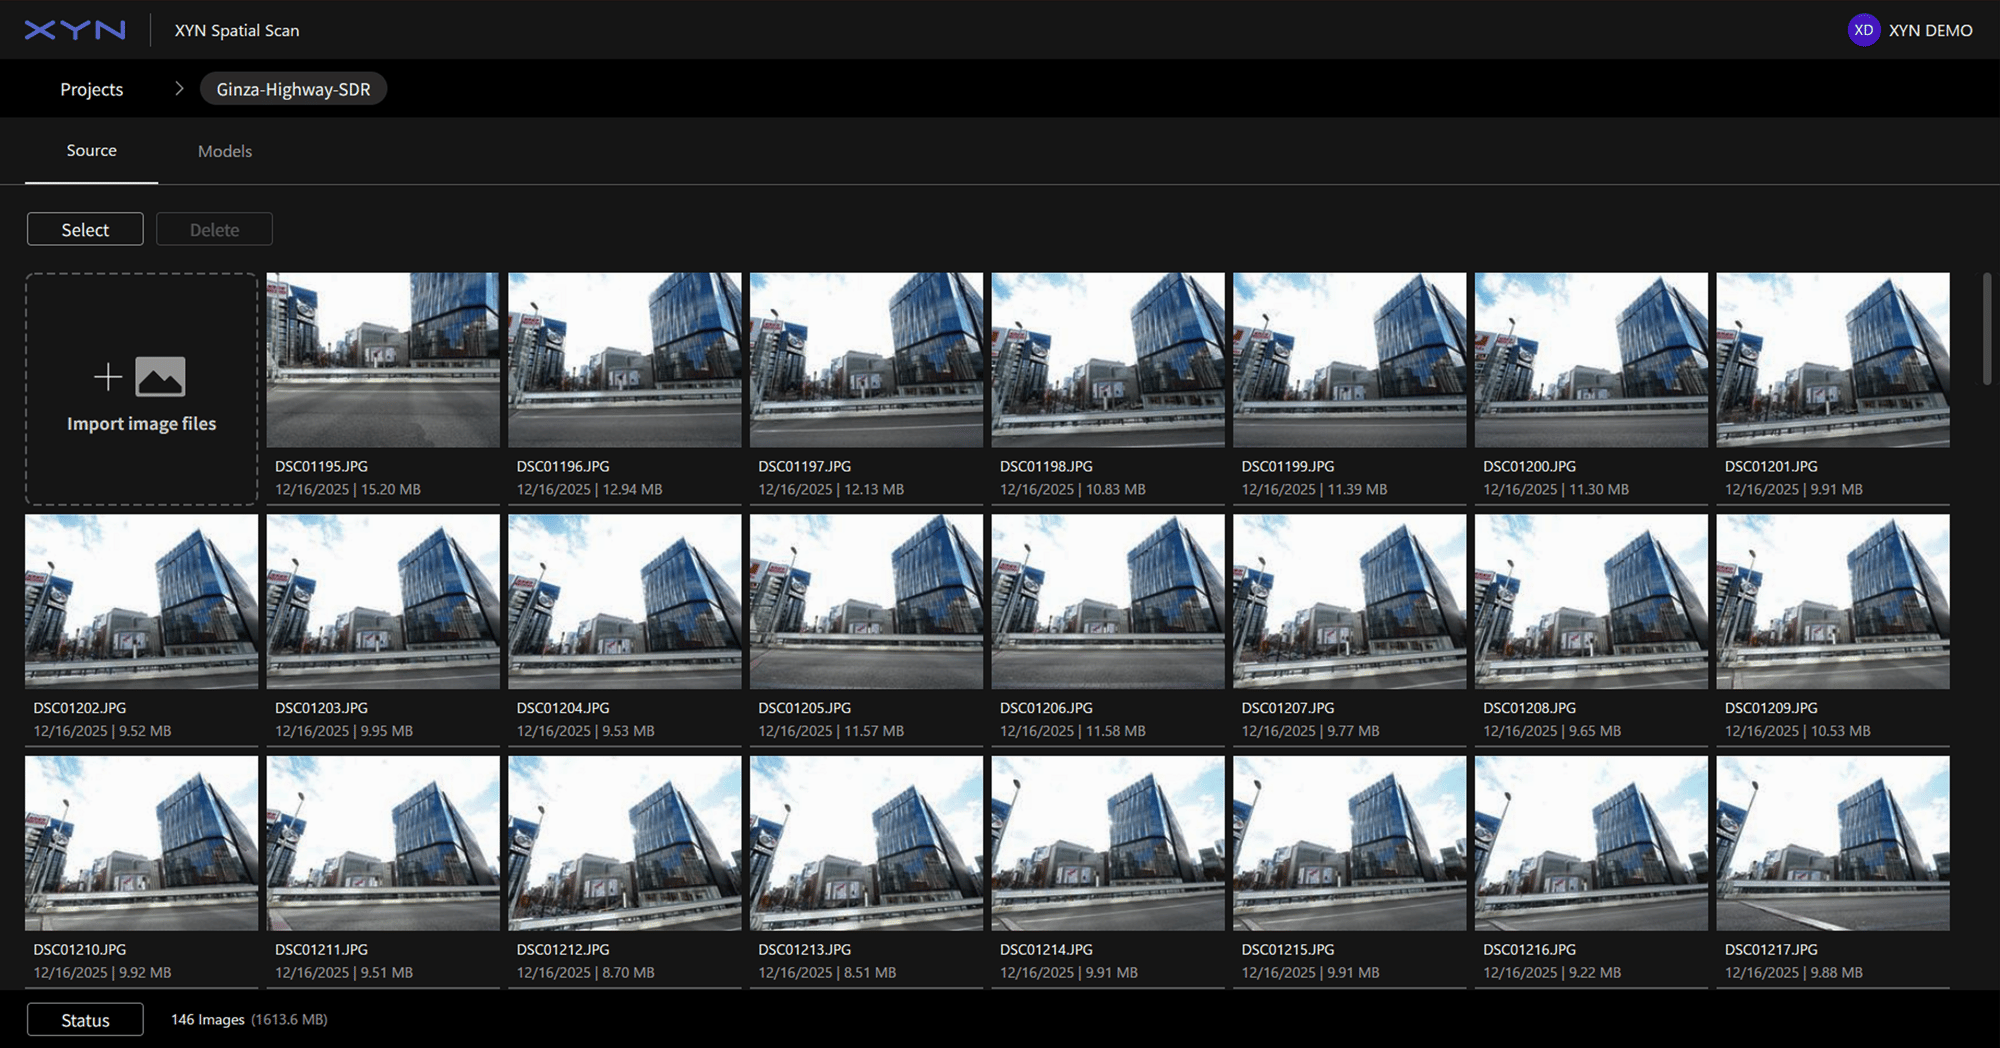2000x1048 pixels.
Task: Click XYN DEMO account name
Action: click(x=1930, y=30)
